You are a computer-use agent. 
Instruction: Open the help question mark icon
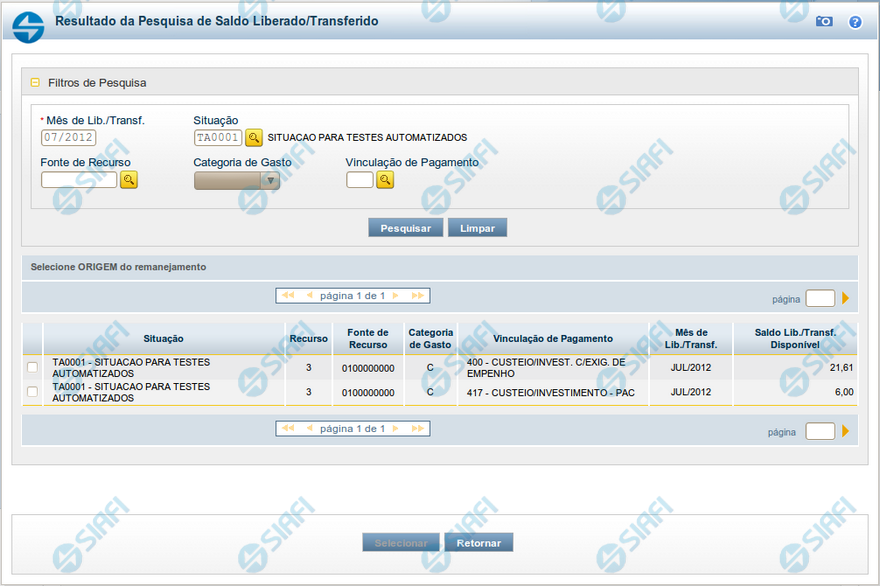click(855, 21)
